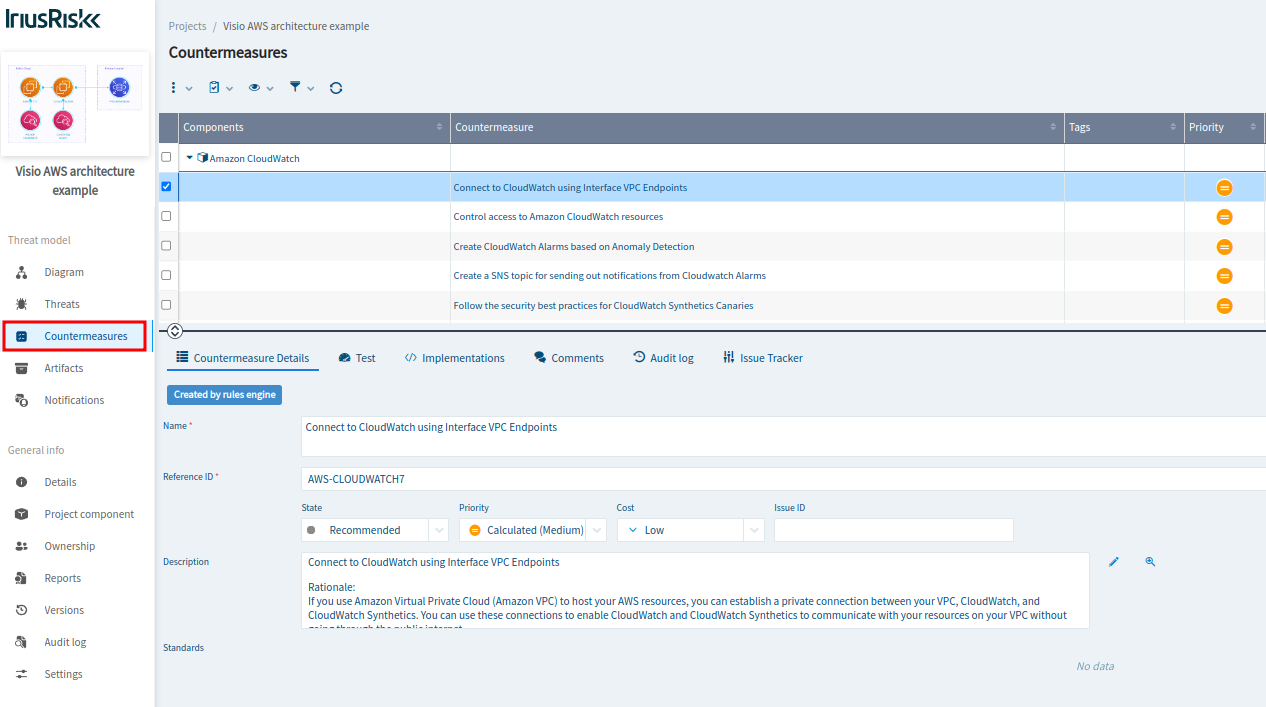Uncheck the Connect to CloudWatch row checkbox
This screenshot has width=1266, height=707.
[166, 186]
